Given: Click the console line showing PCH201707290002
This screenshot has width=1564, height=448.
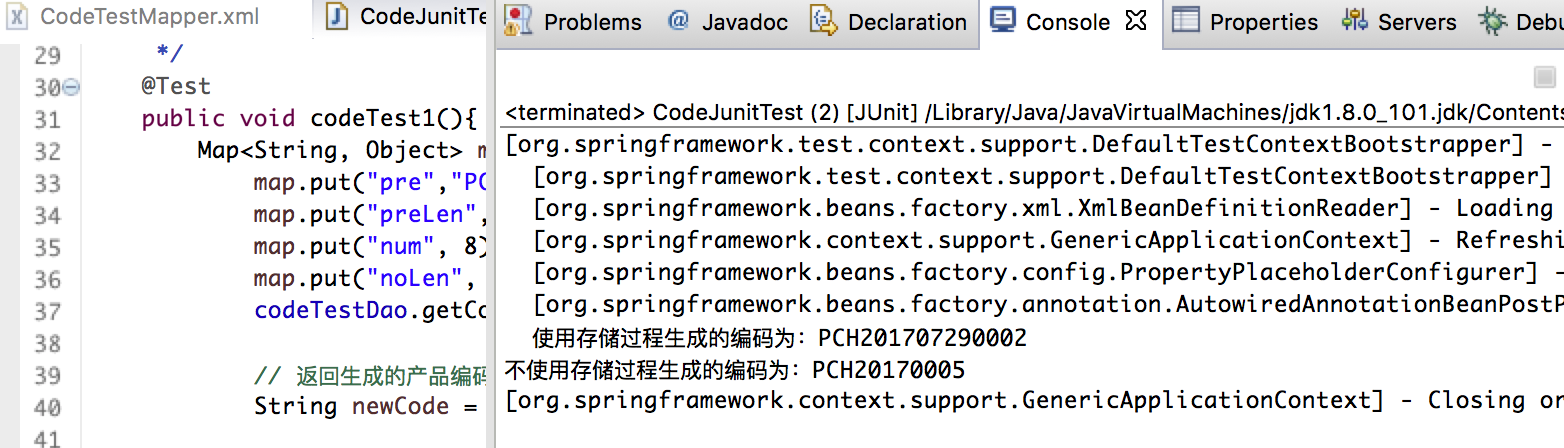Looking at the screenshot, I should 779,338.
